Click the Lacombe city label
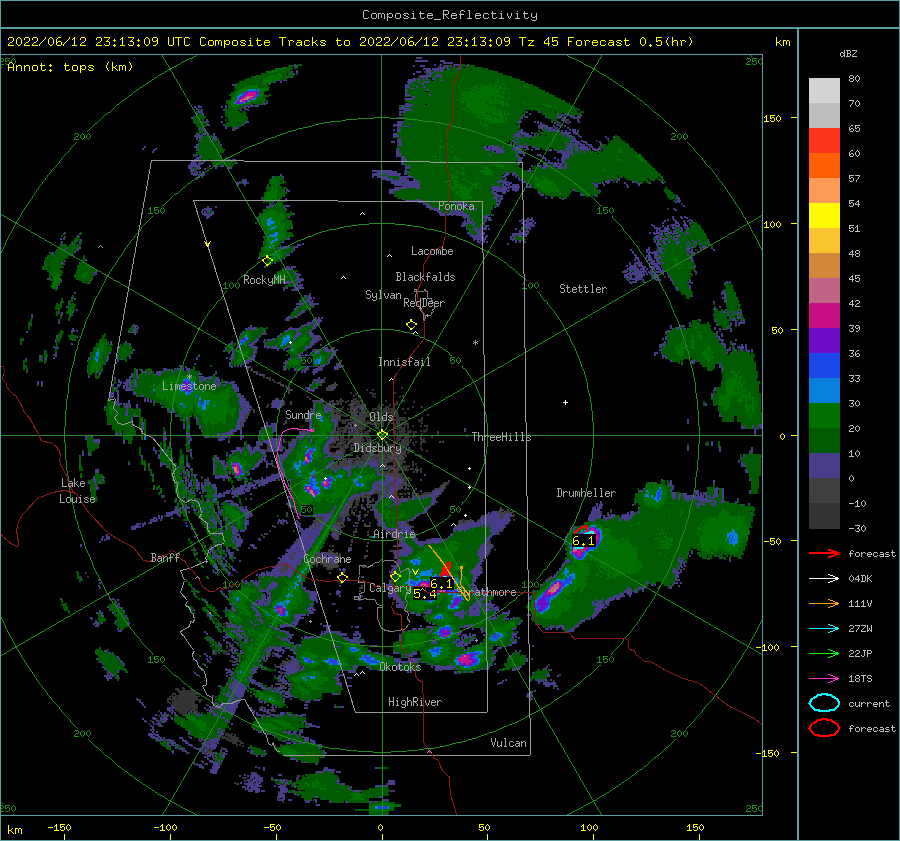 432,251
